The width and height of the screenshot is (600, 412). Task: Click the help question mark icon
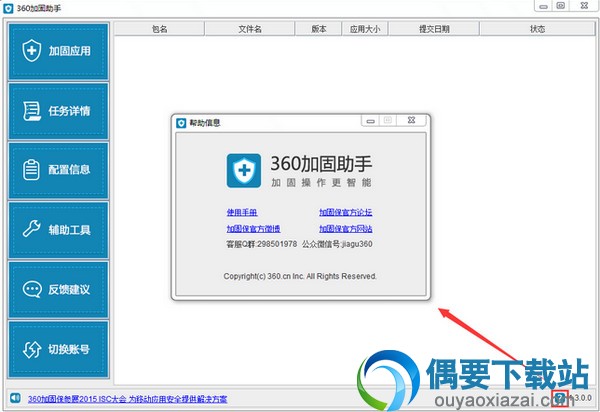pyautogui.click(x=560, y=398)
